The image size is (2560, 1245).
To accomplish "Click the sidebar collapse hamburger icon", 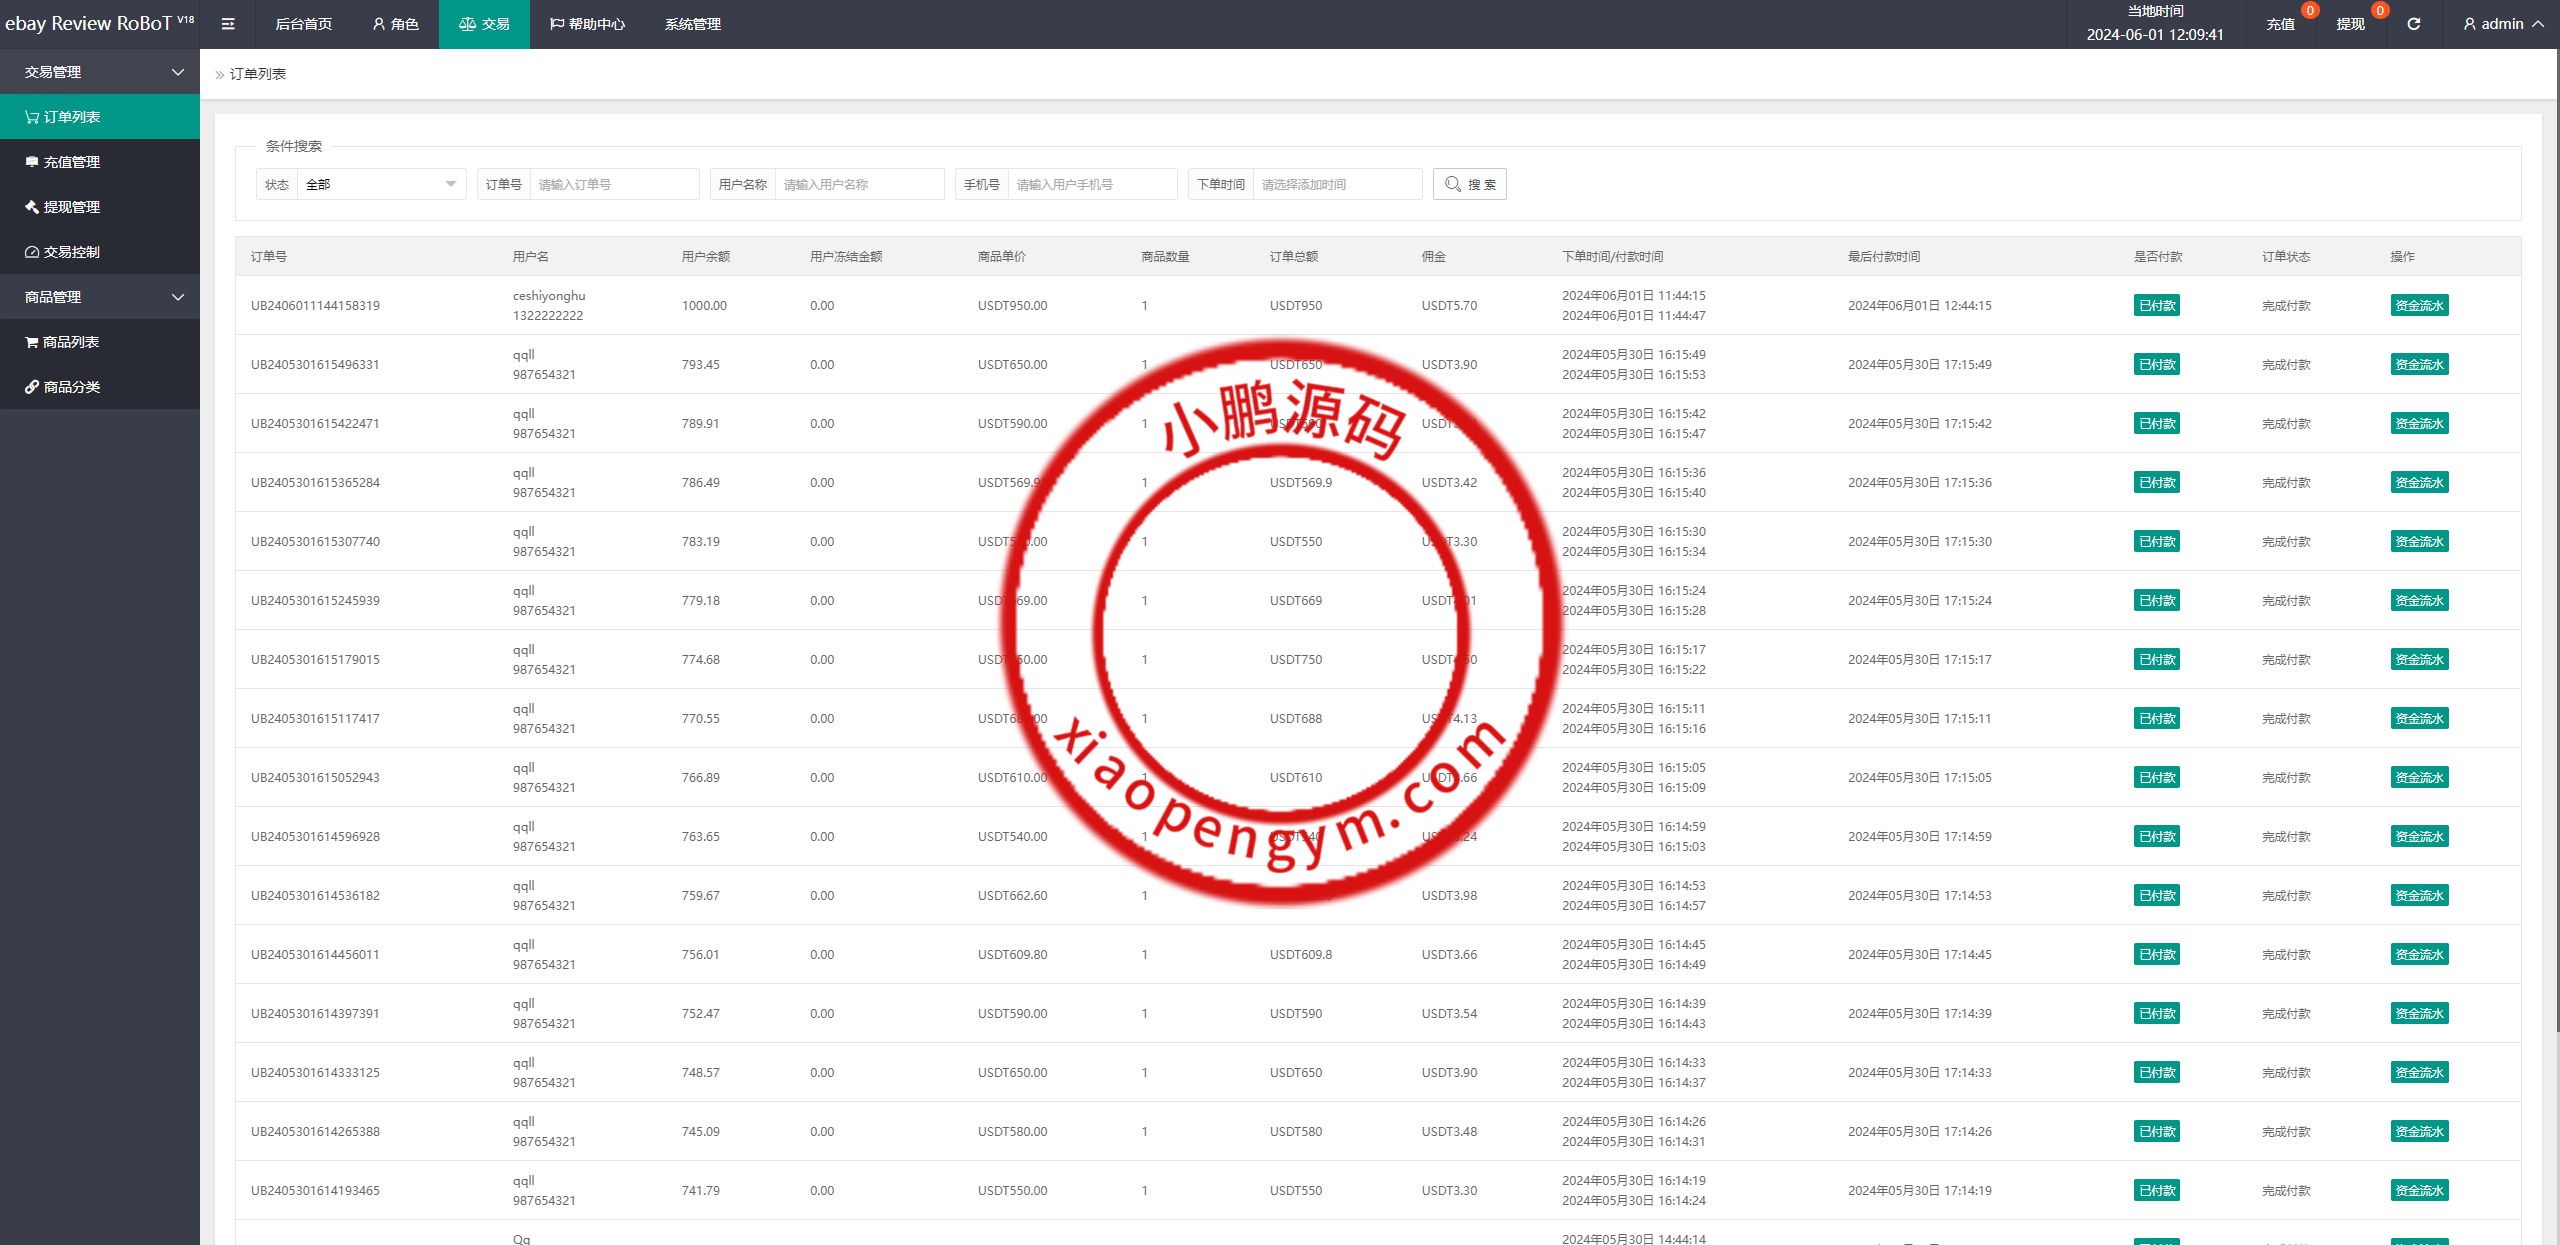I will click(228, 24).
